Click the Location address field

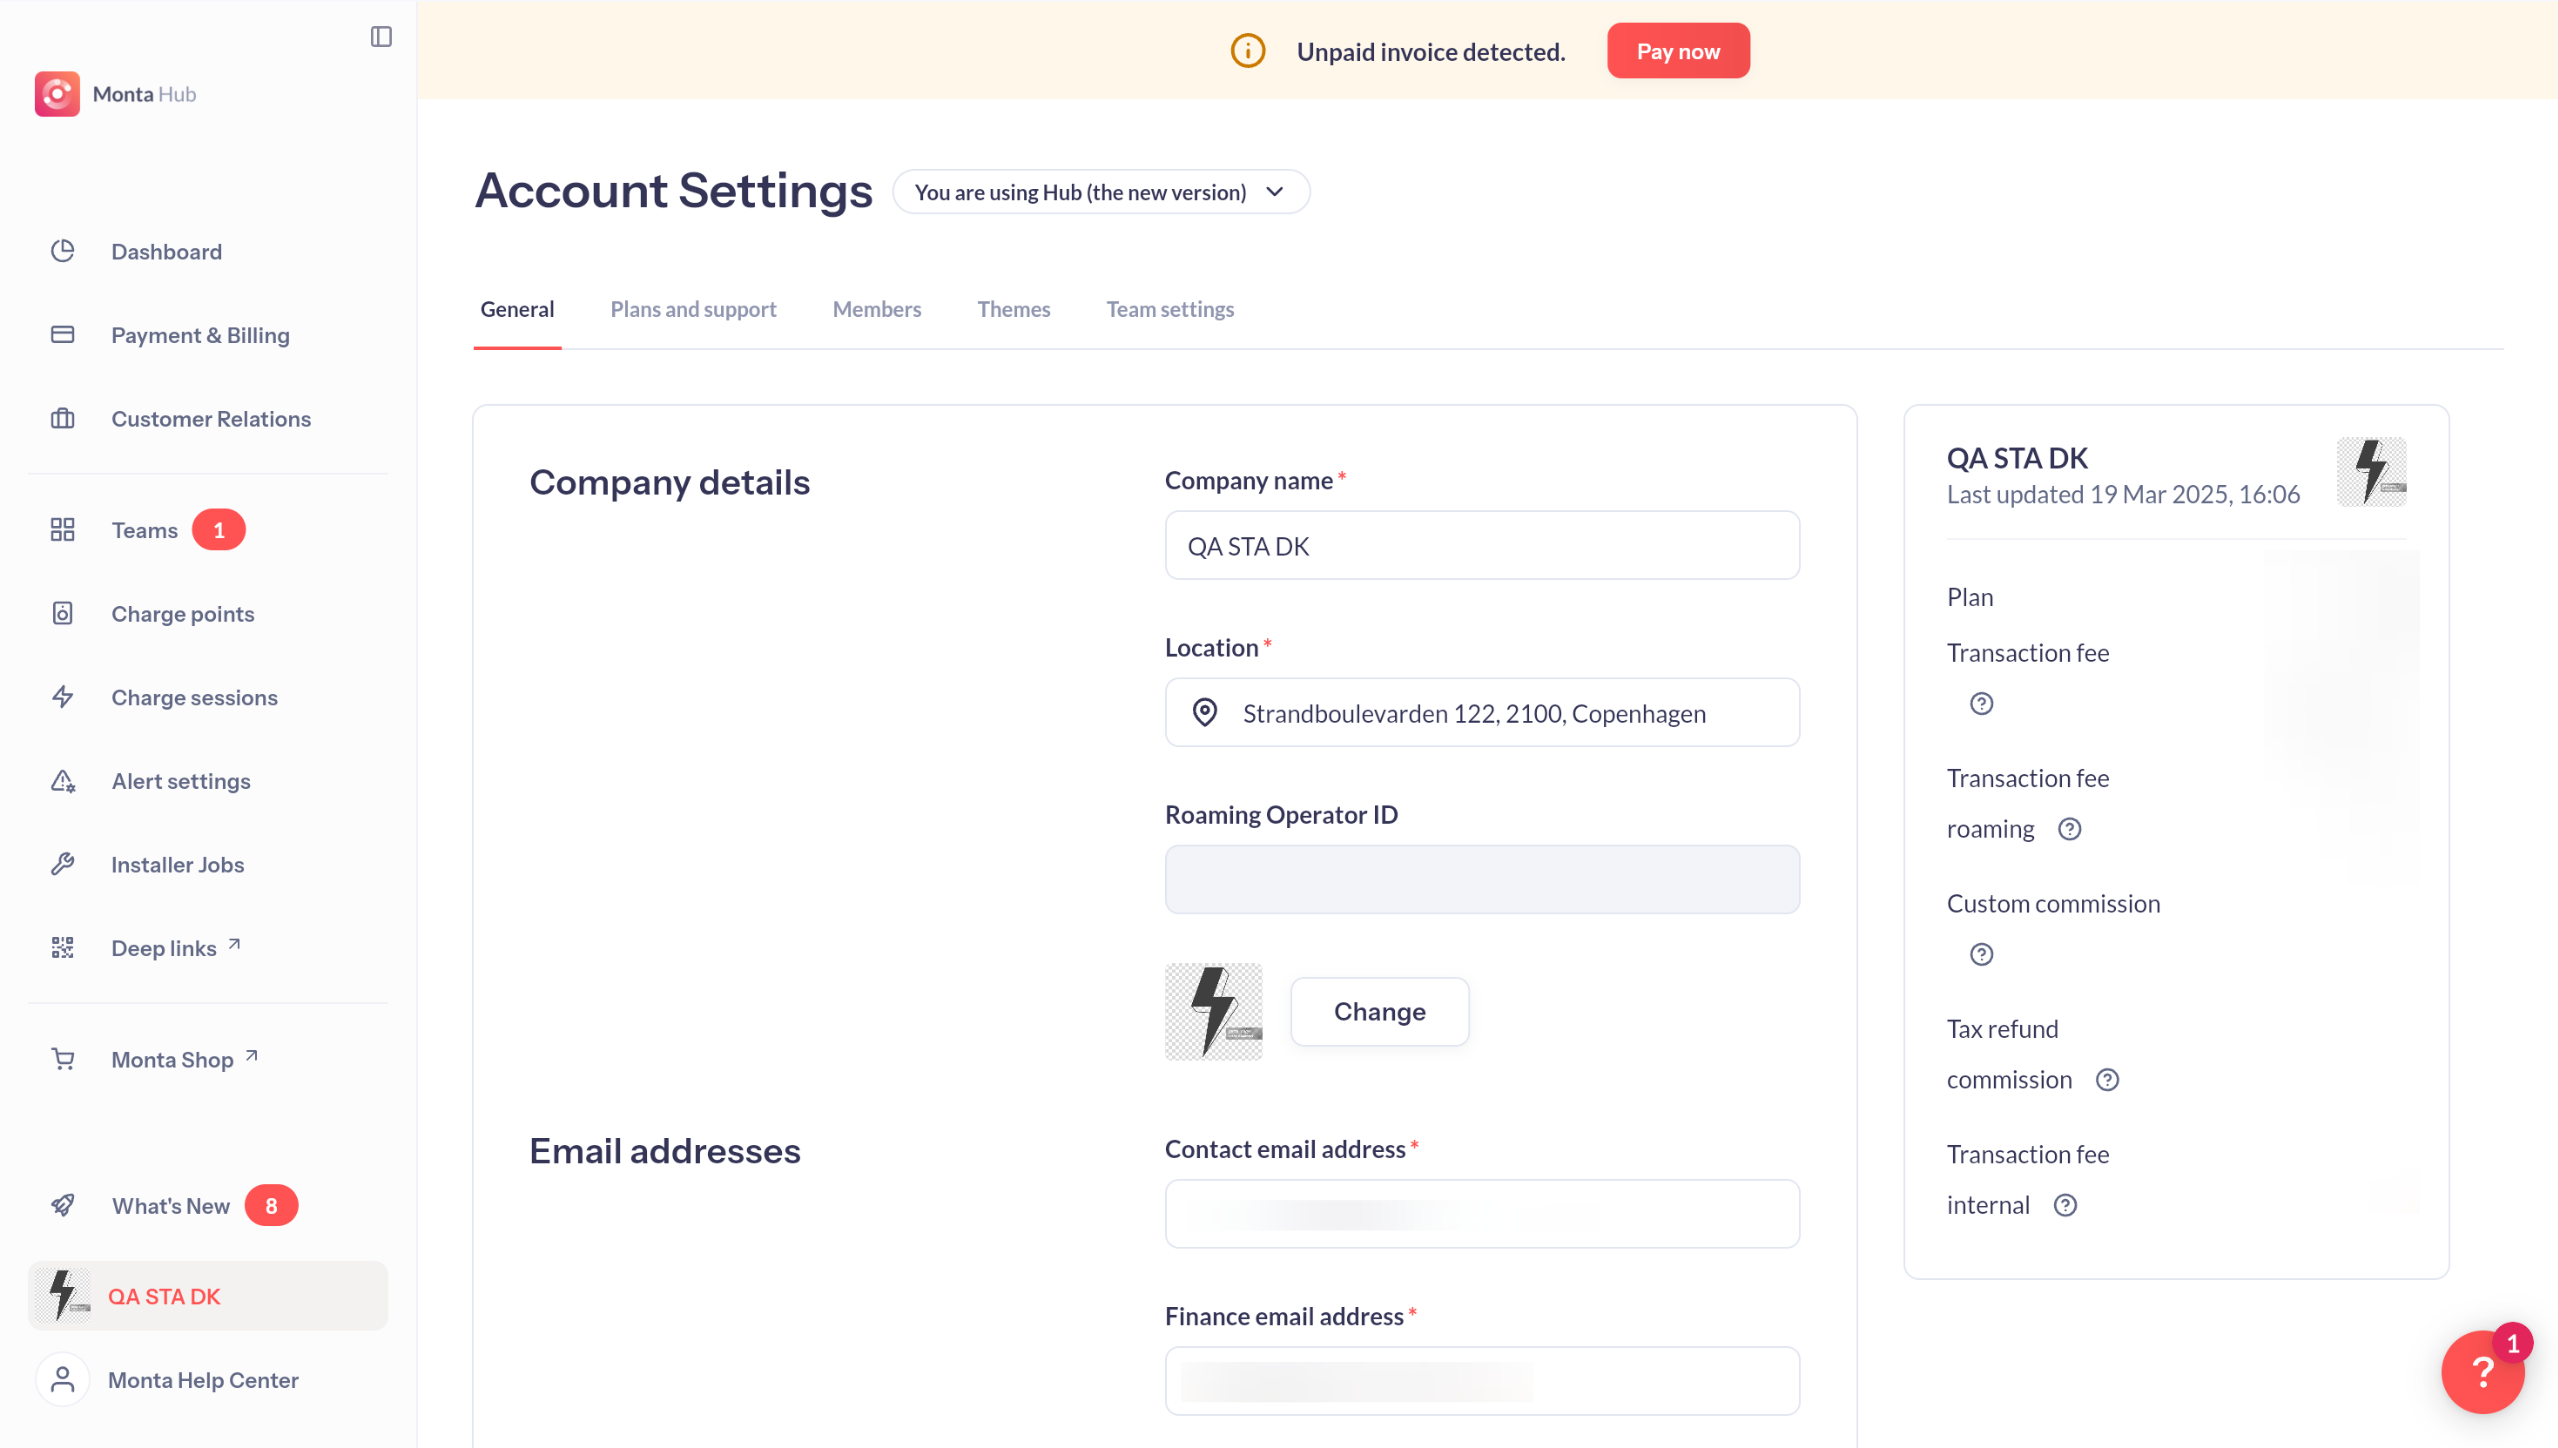pyautogui.click(x=1481, y=713)
